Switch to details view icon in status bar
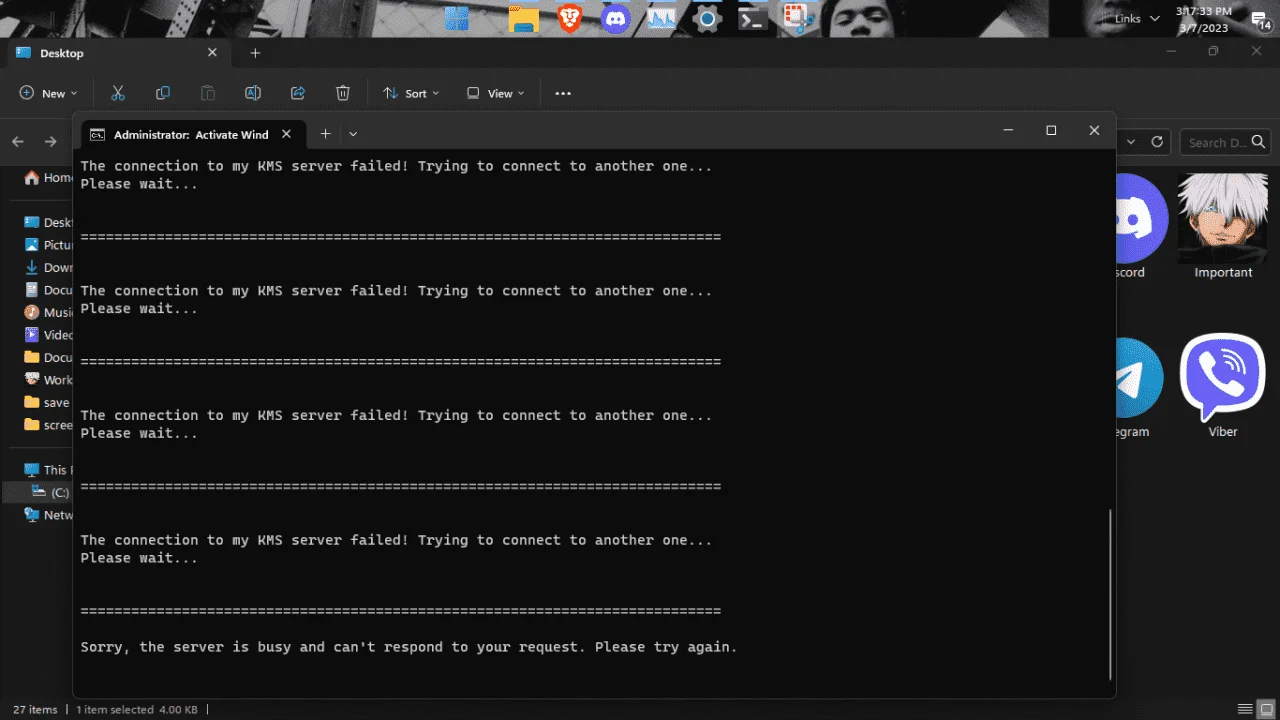The image size is (1280, 720). [x=1244, y=709]
